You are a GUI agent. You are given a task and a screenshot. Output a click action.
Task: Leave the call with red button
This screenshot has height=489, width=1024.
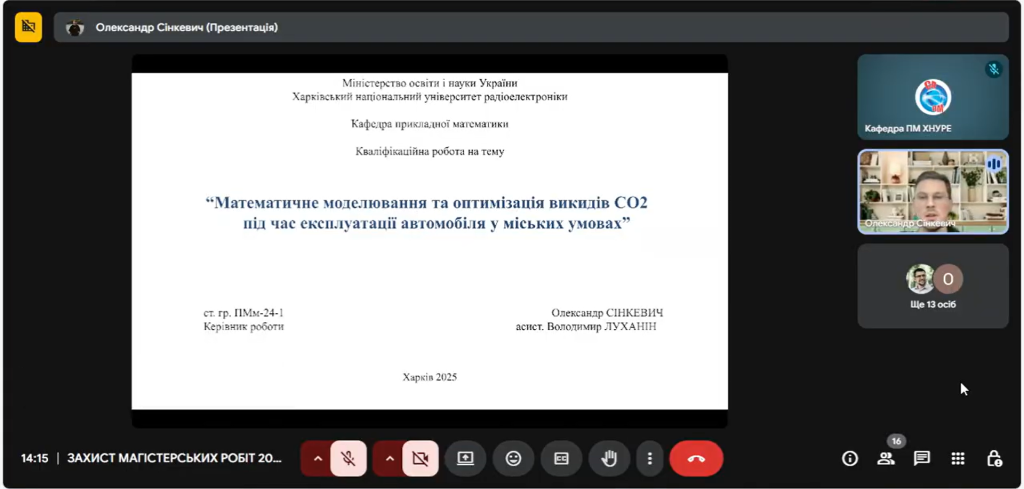coord(696,458)
